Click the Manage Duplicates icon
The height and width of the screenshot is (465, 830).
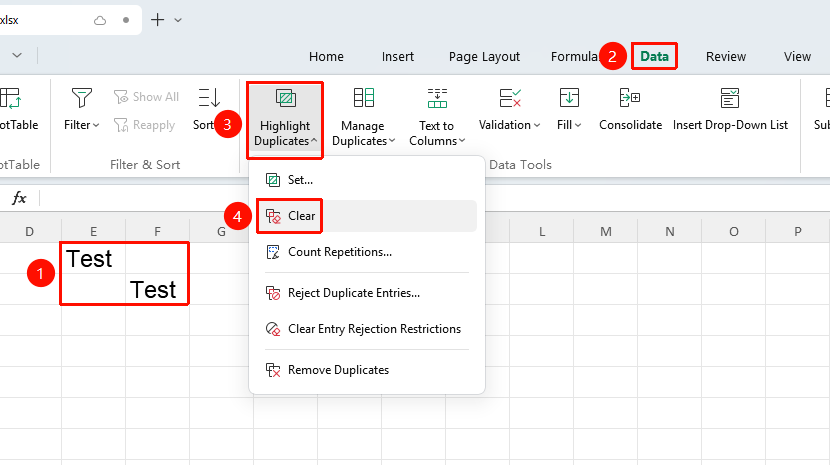[x=364, y=98]
